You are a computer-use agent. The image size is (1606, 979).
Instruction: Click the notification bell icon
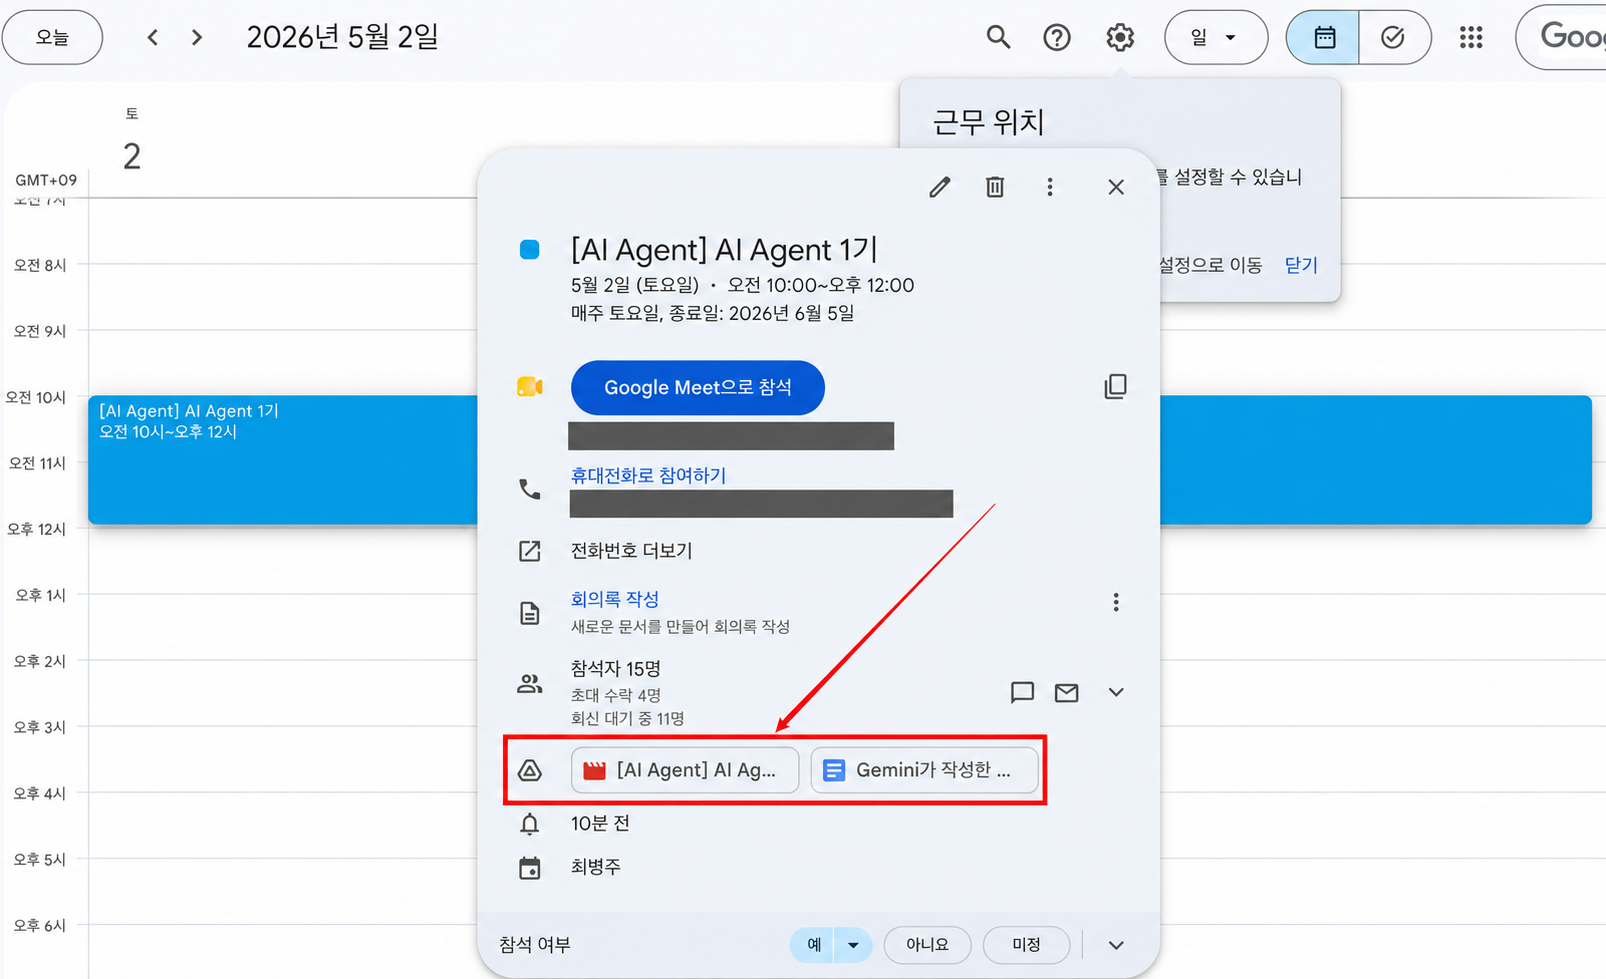[530, 824]
